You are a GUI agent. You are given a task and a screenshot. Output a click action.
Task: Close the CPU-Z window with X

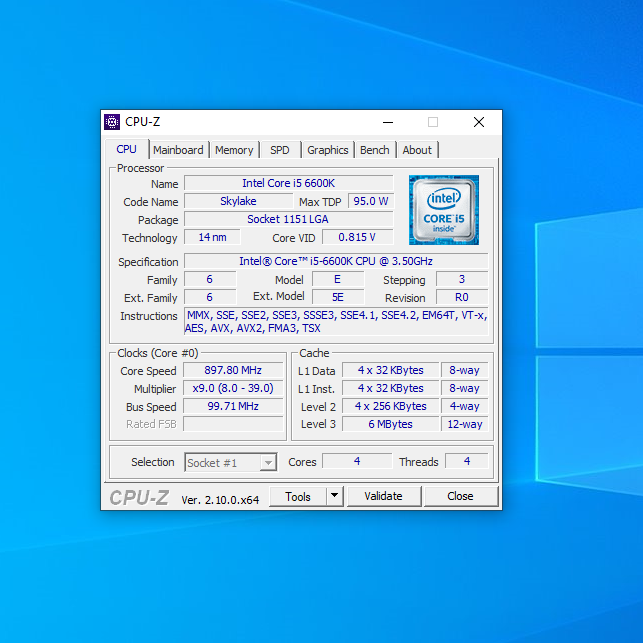[x=479, y=122]
